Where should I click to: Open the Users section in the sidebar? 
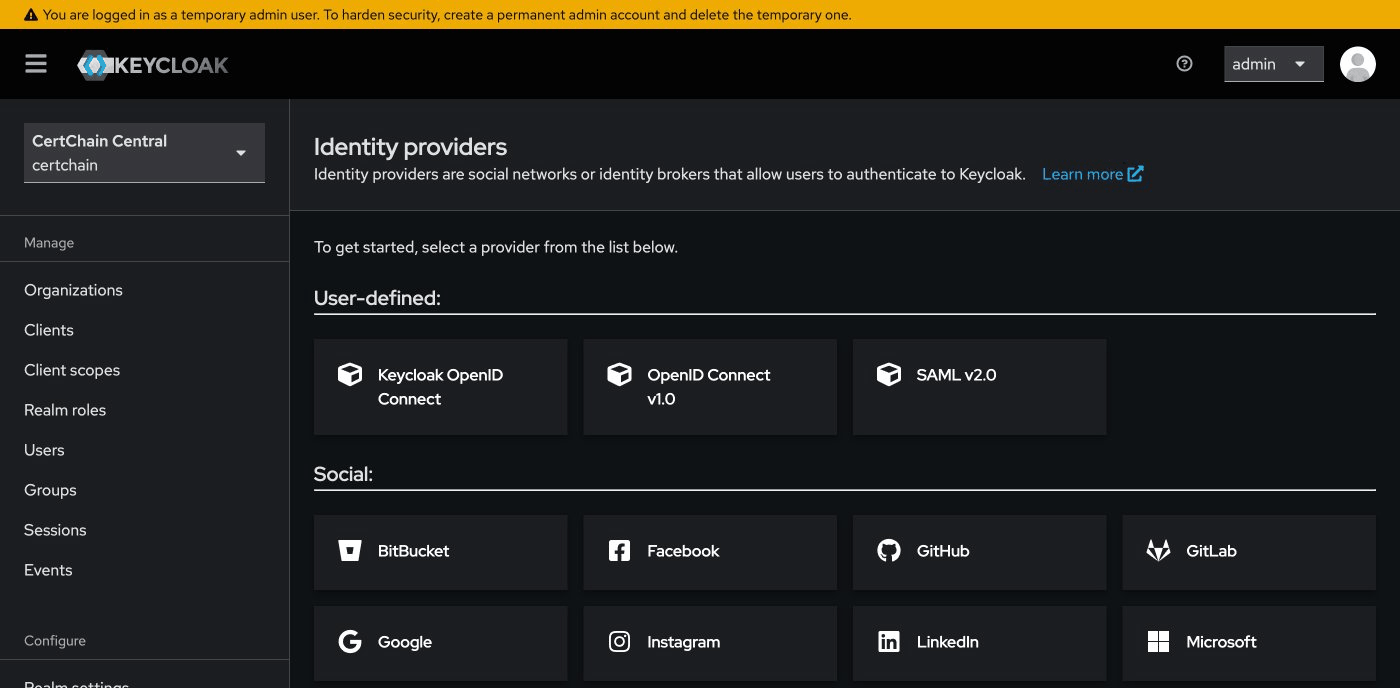click(44, 450)
